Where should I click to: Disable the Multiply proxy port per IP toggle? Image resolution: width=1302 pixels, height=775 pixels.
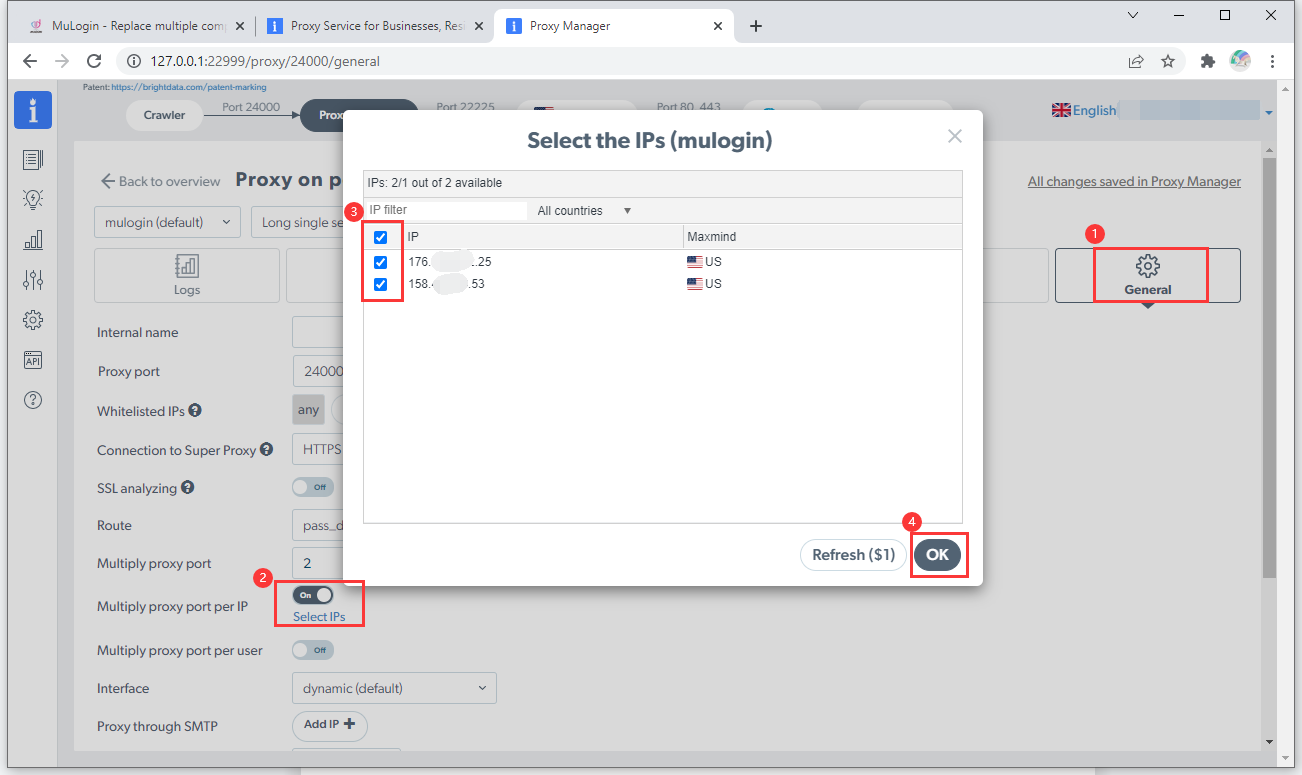pyautogui.click(x=312, y=594)
